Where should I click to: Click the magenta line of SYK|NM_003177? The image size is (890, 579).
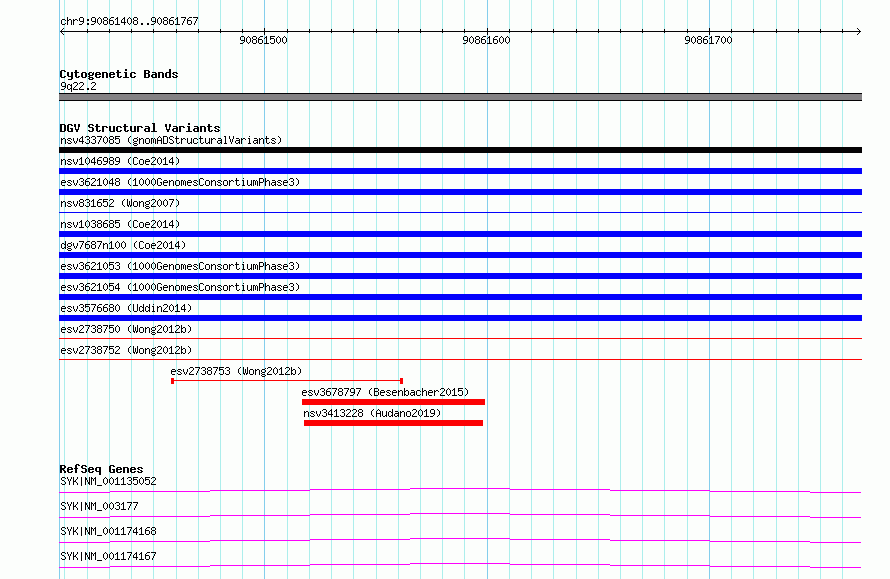point(460,515)
